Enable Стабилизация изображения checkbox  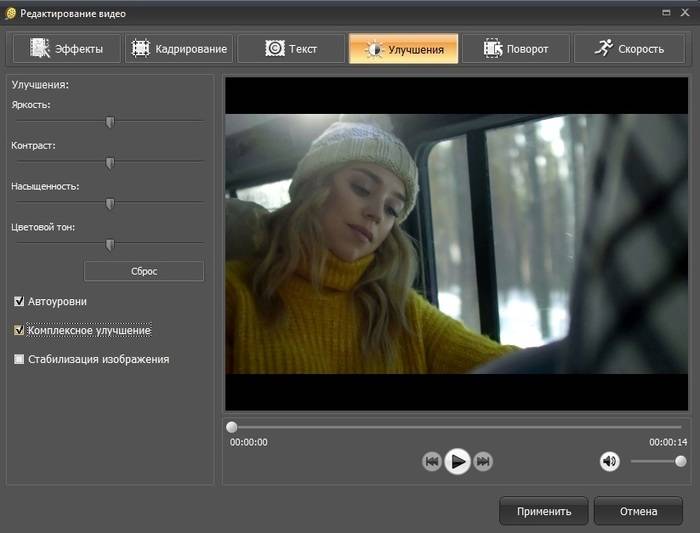[x=19, y=359]
